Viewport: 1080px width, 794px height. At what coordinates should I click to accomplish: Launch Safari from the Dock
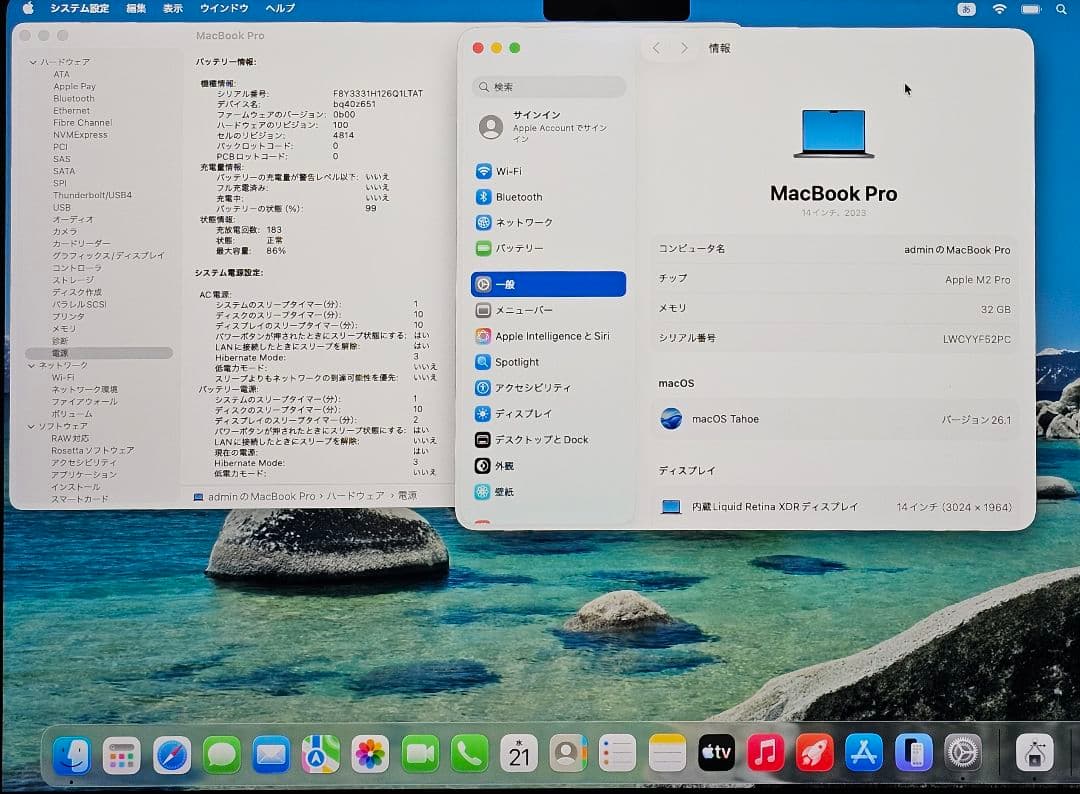click(172, 755)
